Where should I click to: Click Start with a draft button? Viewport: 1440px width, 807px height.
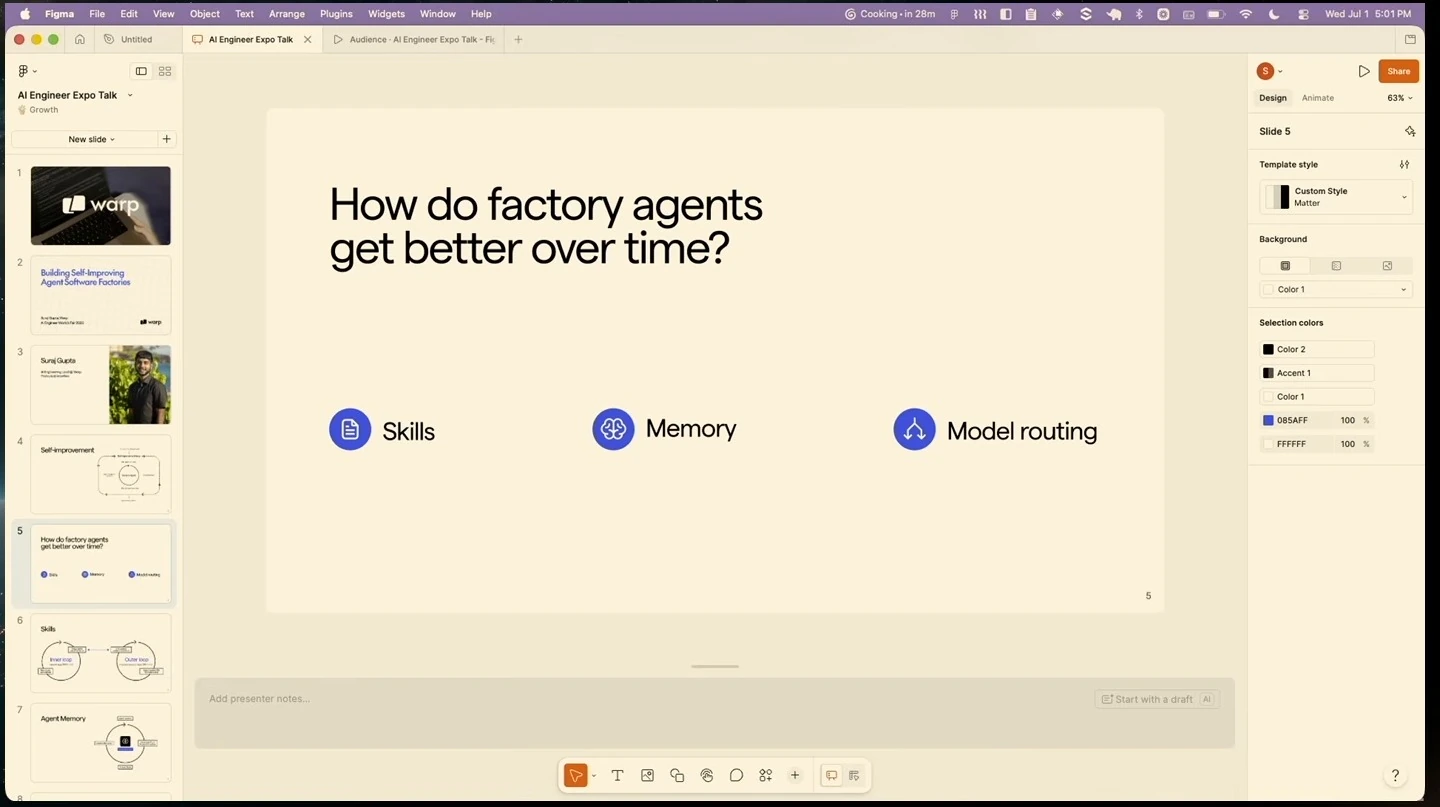click(x=1156, y=699)
